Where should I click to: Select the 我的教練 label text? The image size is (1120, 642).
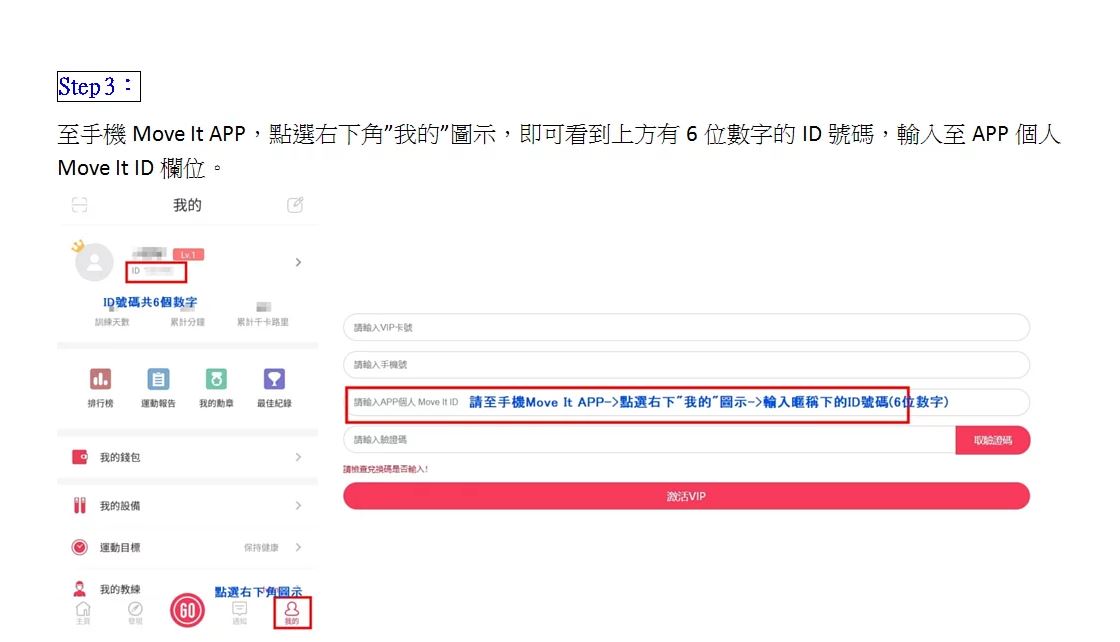point(120,588)
